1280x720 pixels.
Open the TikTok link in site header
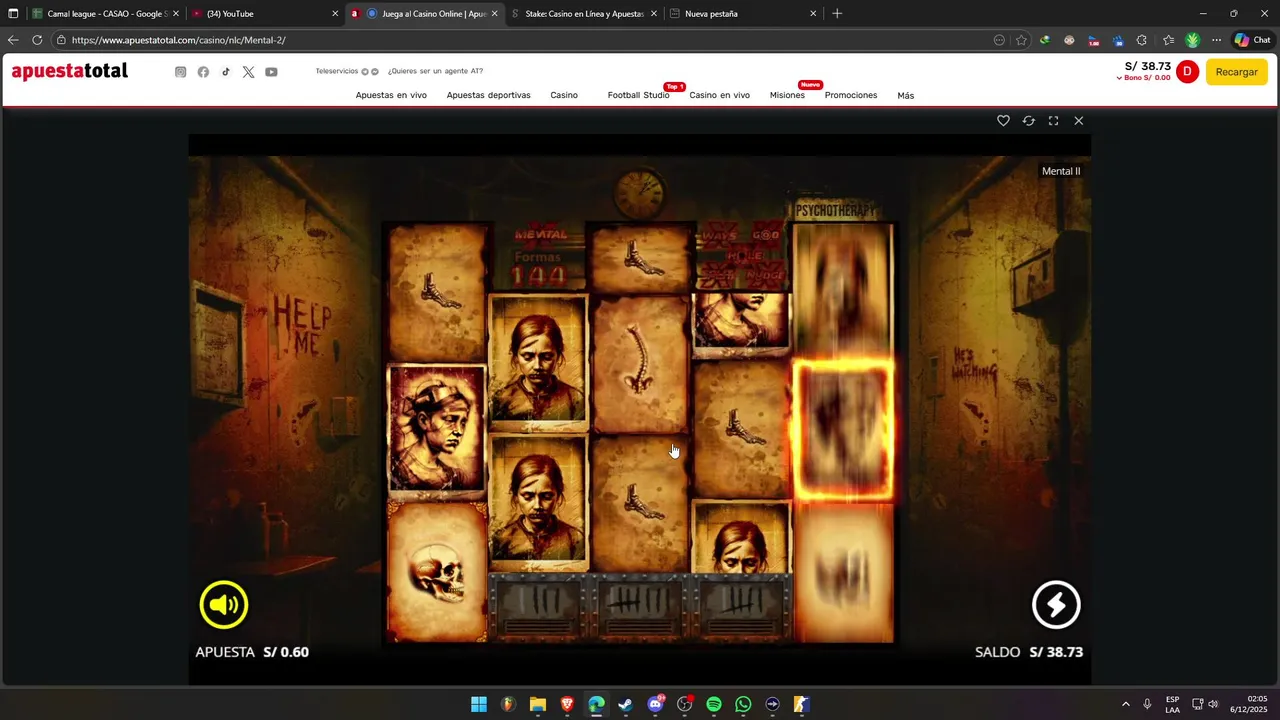pos(226,72)
